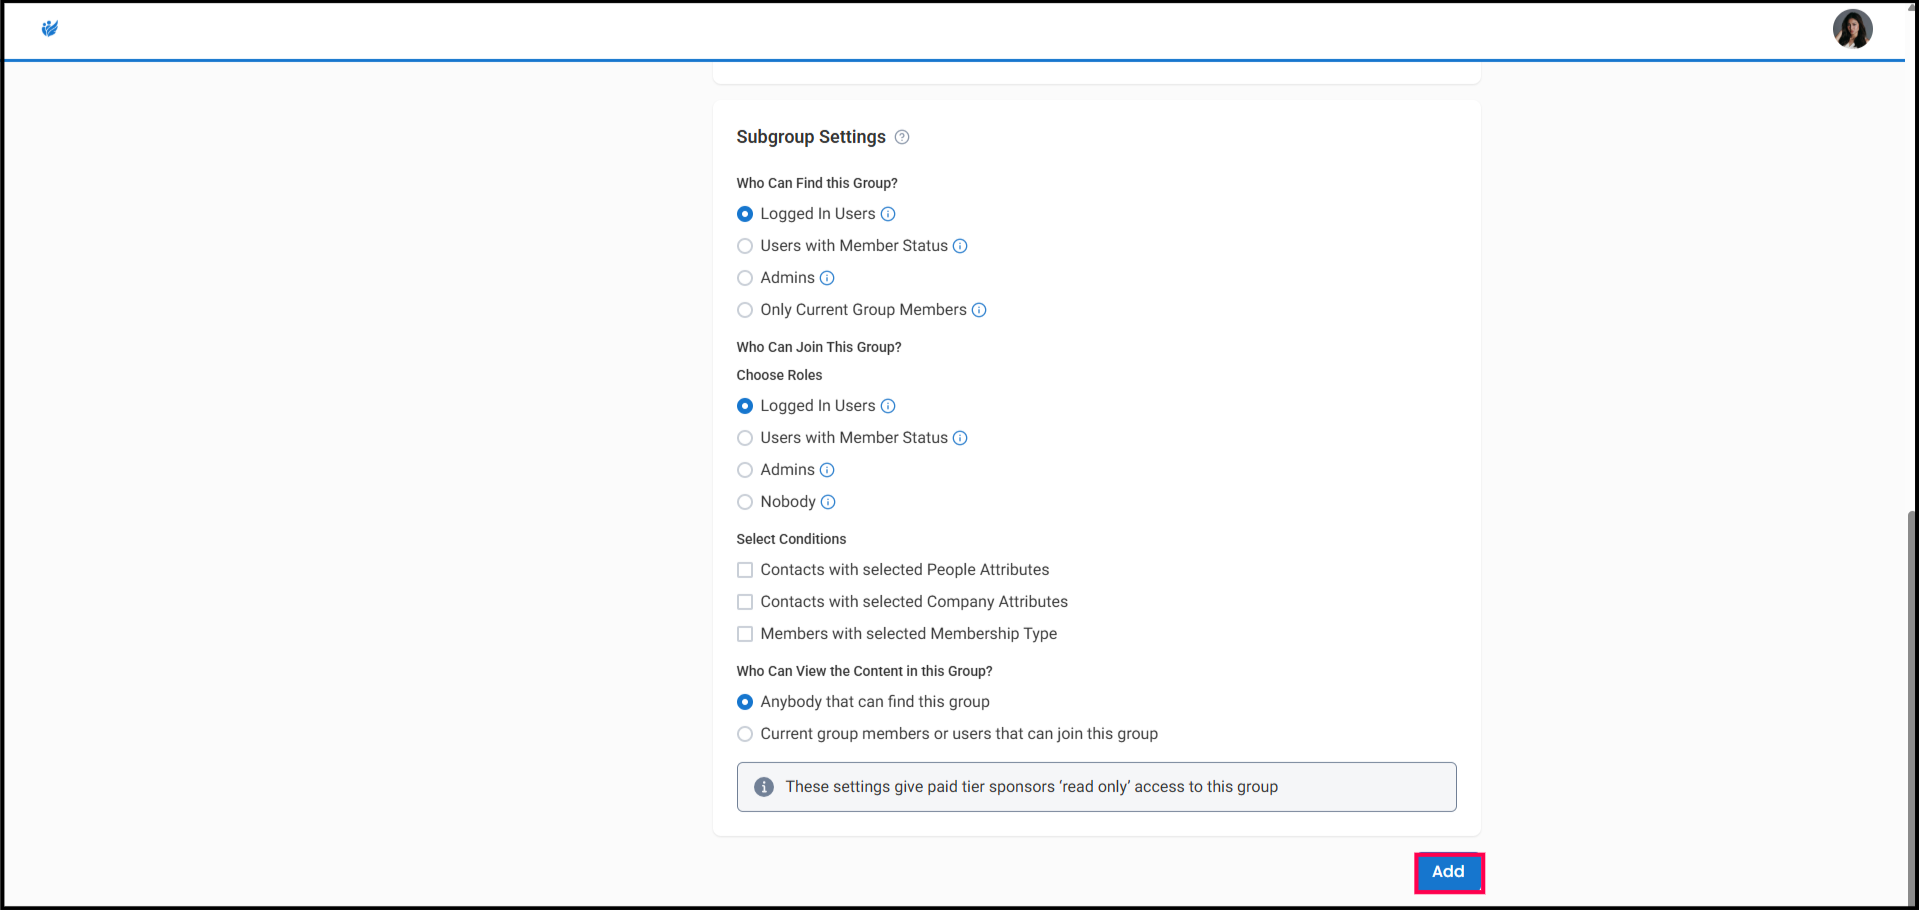Screen dimensions: 1919x910
Task: Check Contacts with selected Company Attributes
Action: (745, 602)
